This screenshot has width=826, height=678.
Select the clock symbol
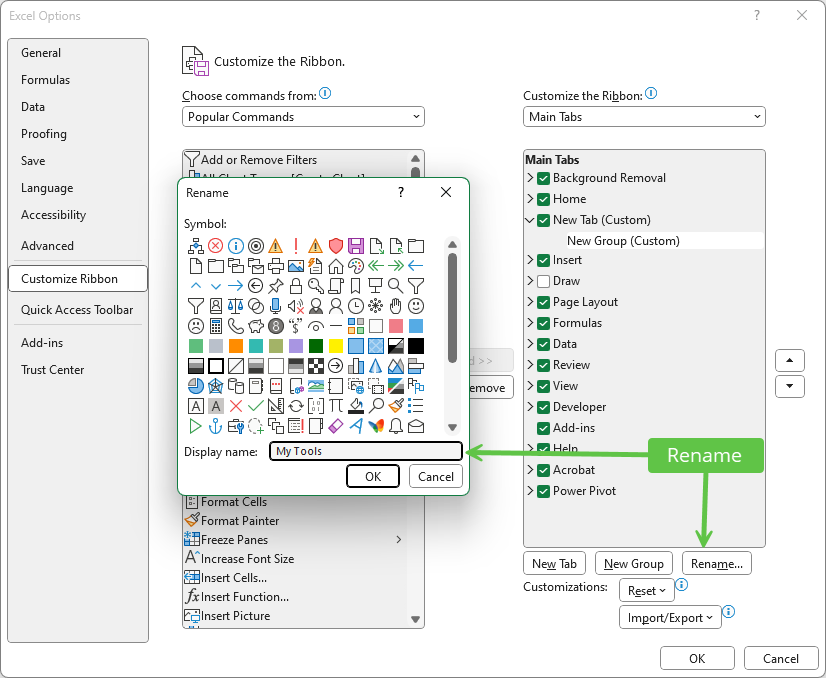tap(356, 306)
